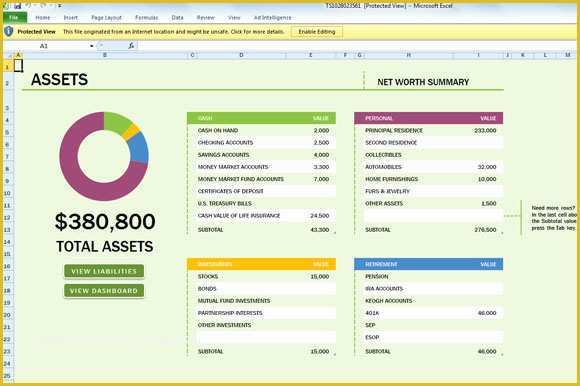
Task: Click the View Liabilities button
Action: click(x=104, y=271)
